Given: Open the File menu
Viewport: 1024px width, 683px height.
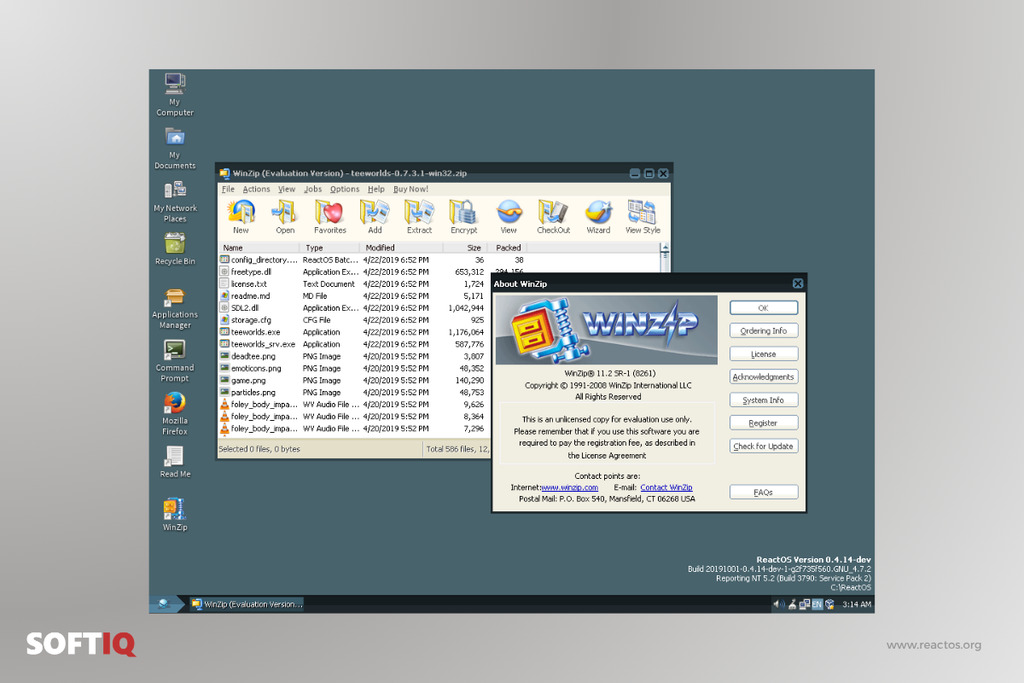Looking at the screenshot, I should point(228,189).
